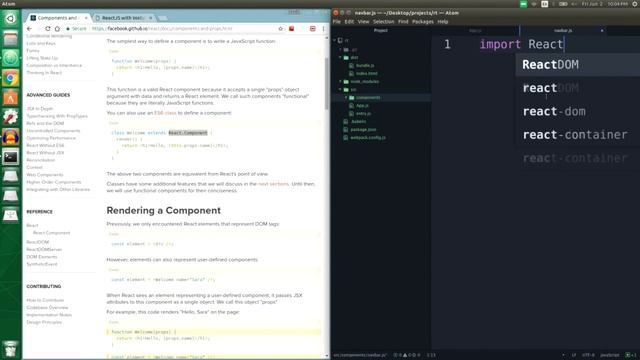Open Chrome three-dot menu

(x=324, y=29)
